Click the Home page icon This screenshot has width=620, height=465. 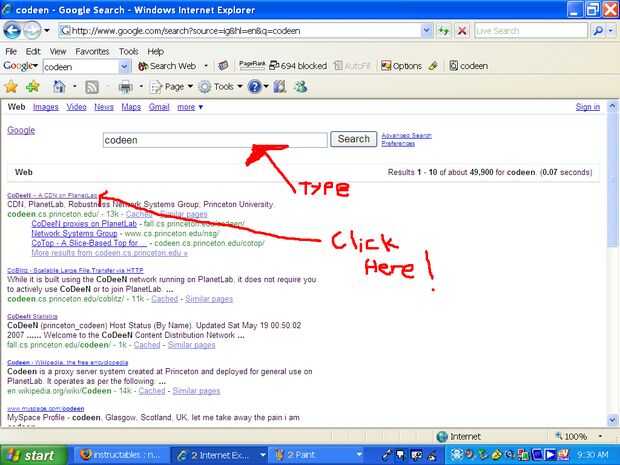(59, 87)
